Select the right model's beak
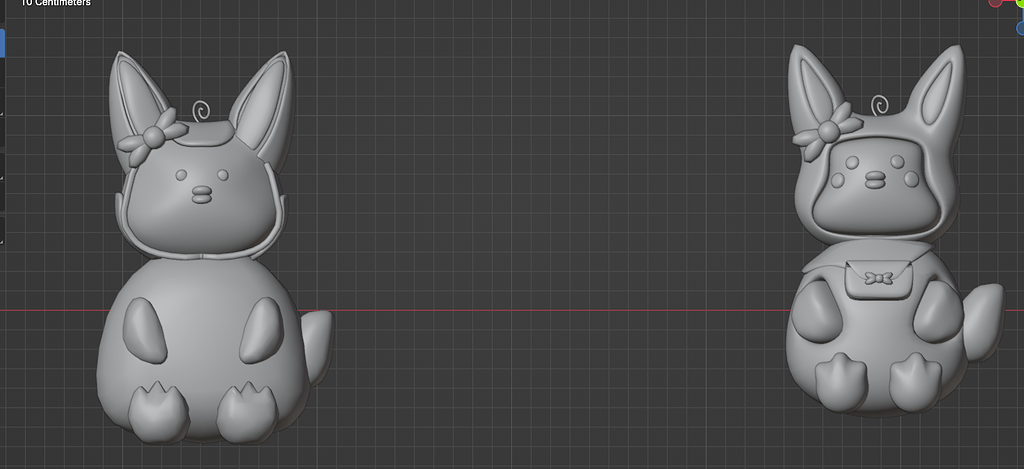This screenshot has height=469, width=1024. click(x=875, y=180)
